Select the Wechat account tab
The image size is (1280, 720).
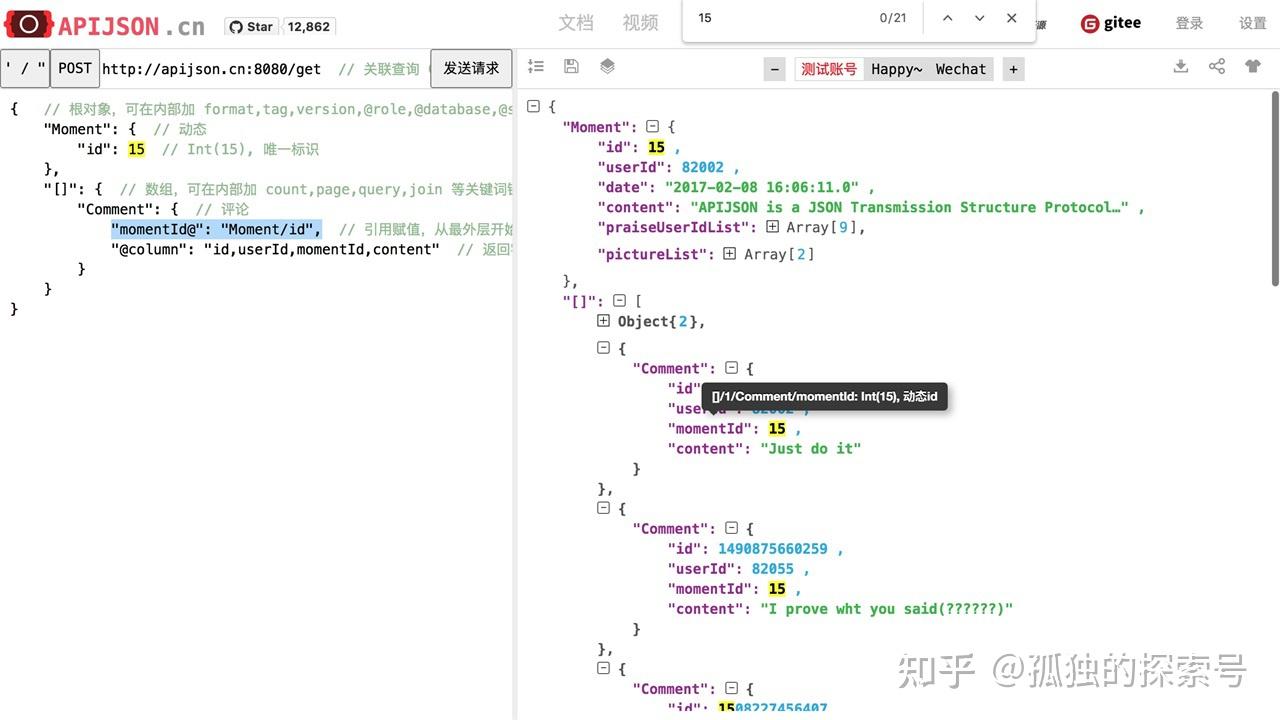pos(961,69)
